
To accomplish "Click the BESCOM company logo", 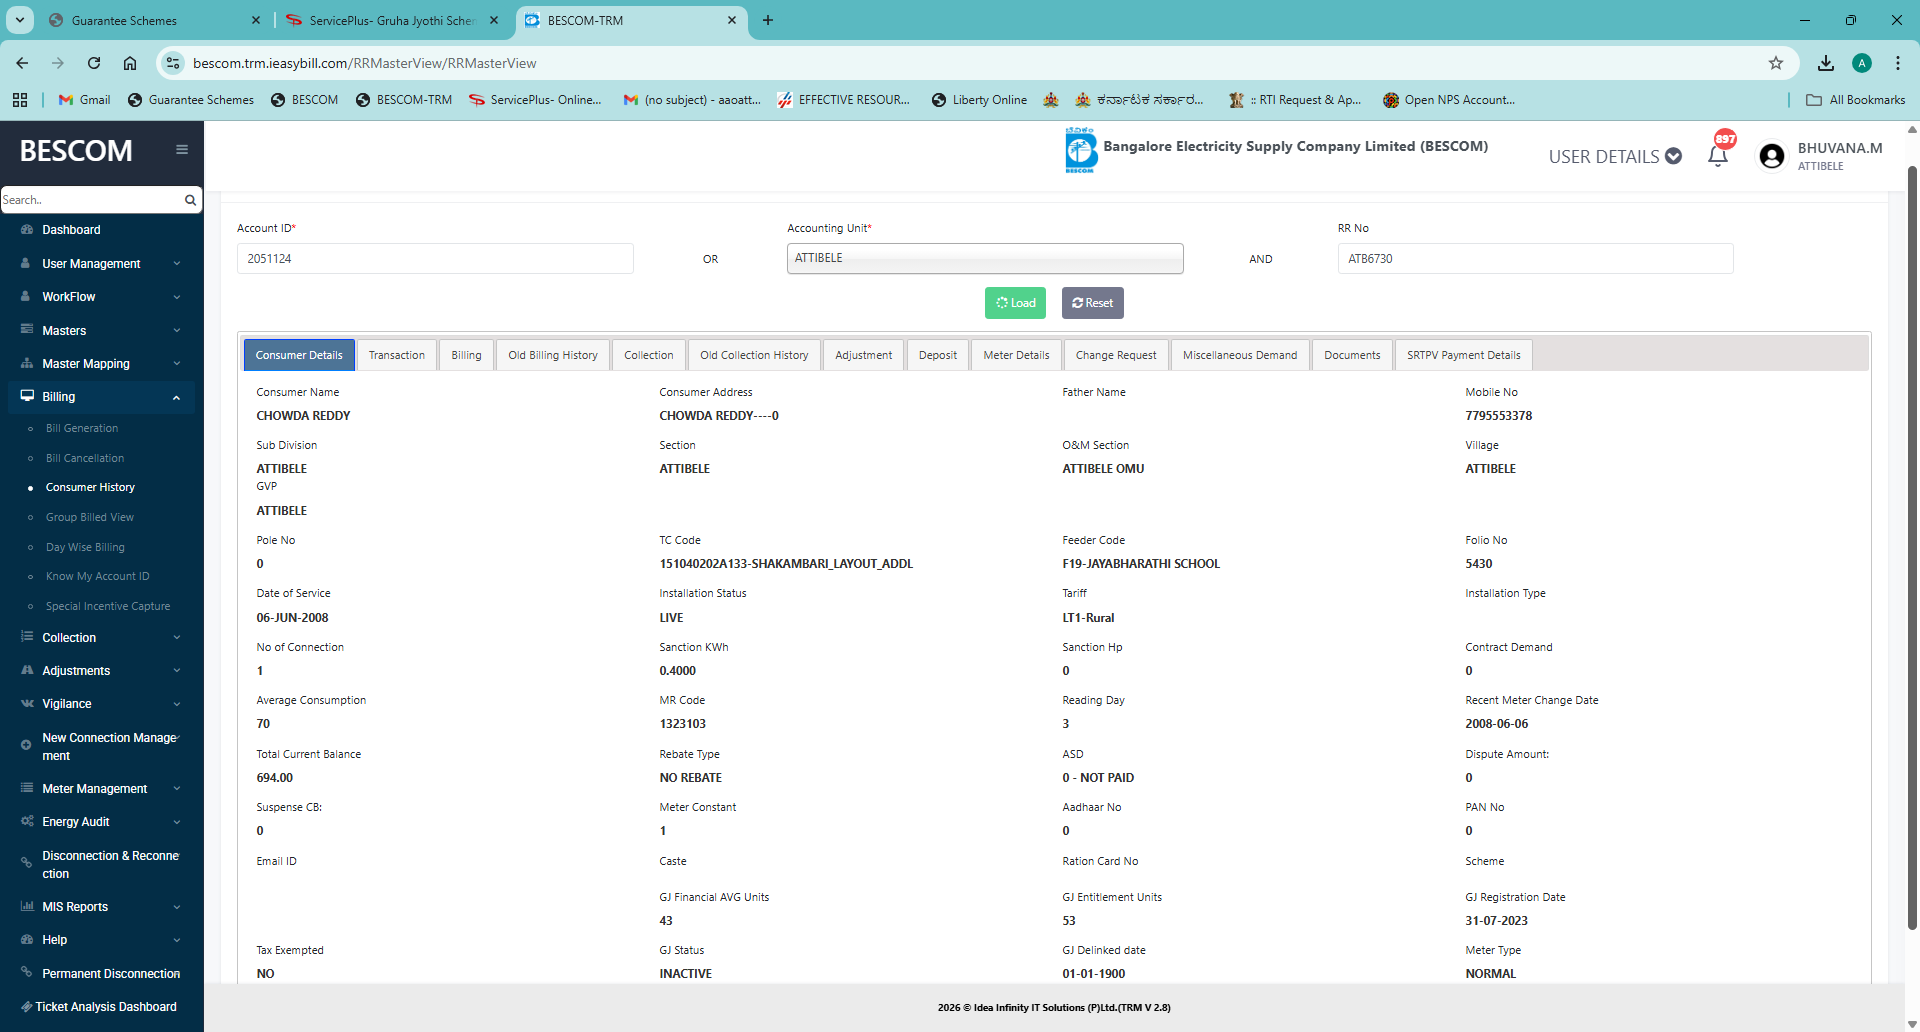I will point(1080,150).
